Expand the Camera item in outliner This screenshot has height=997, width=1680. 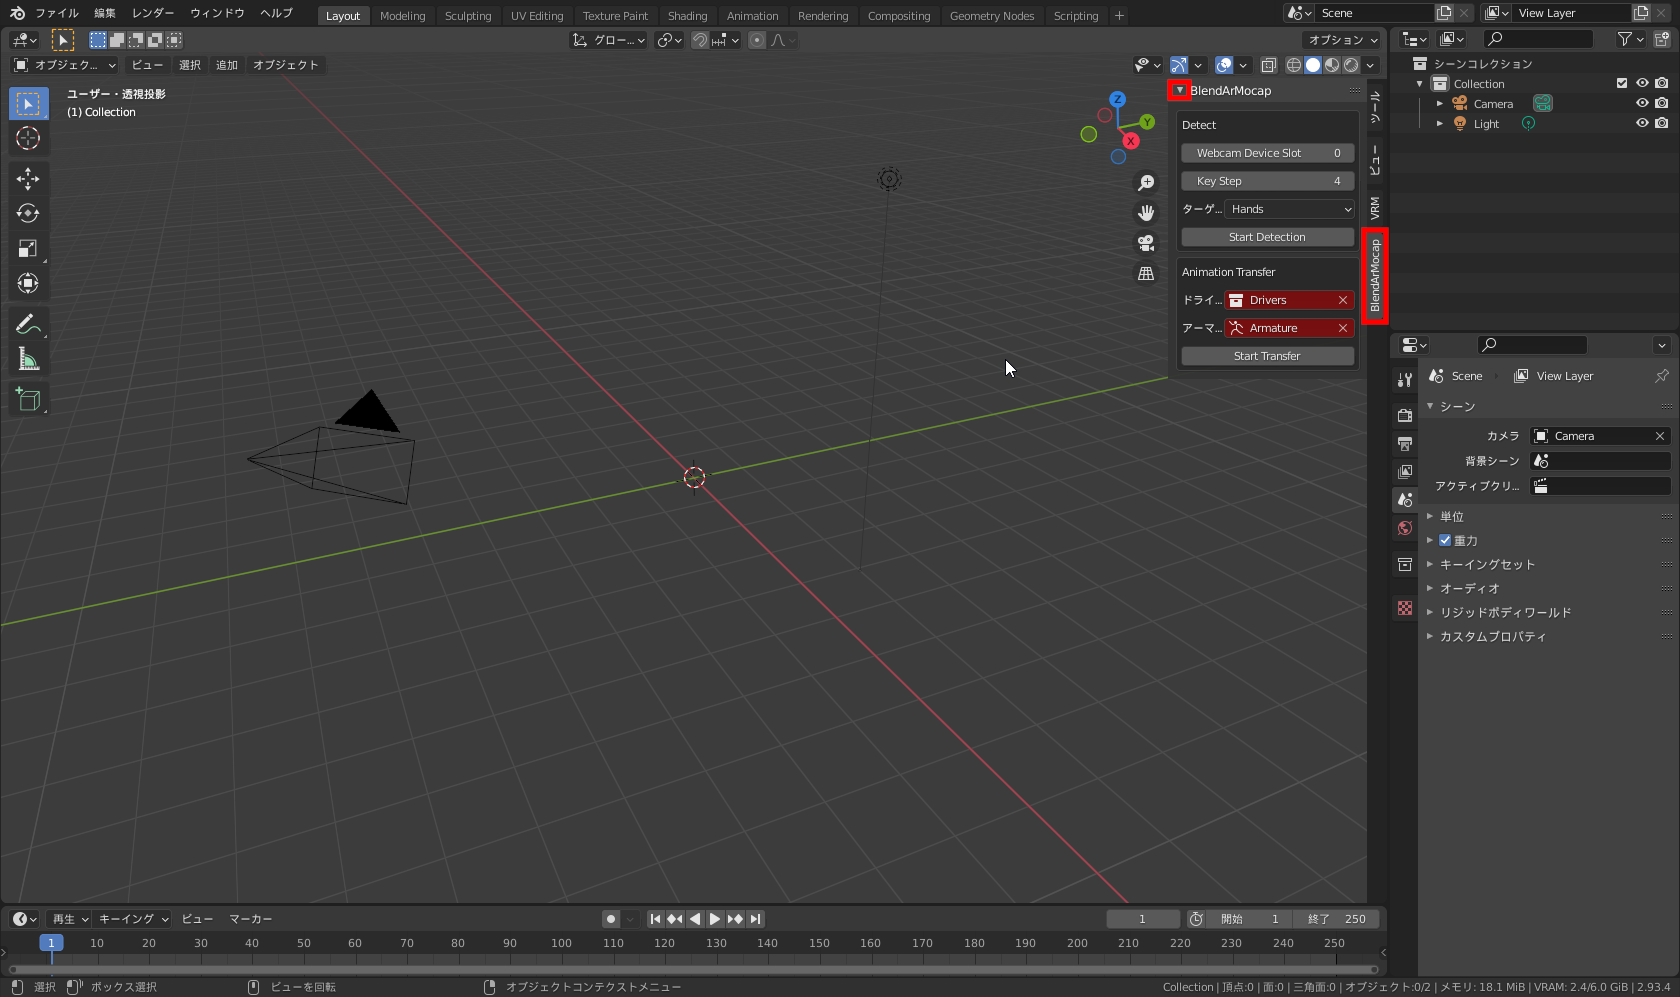[1440, 104]
